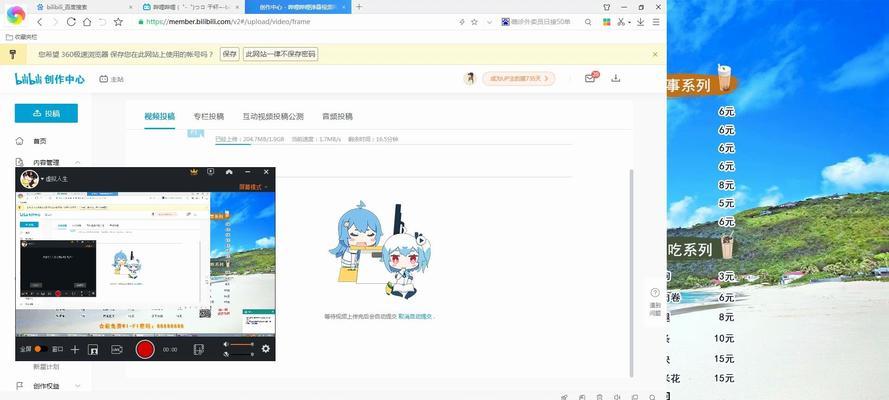Click the star icon inside address bar
889x400 pixels.
475,22
